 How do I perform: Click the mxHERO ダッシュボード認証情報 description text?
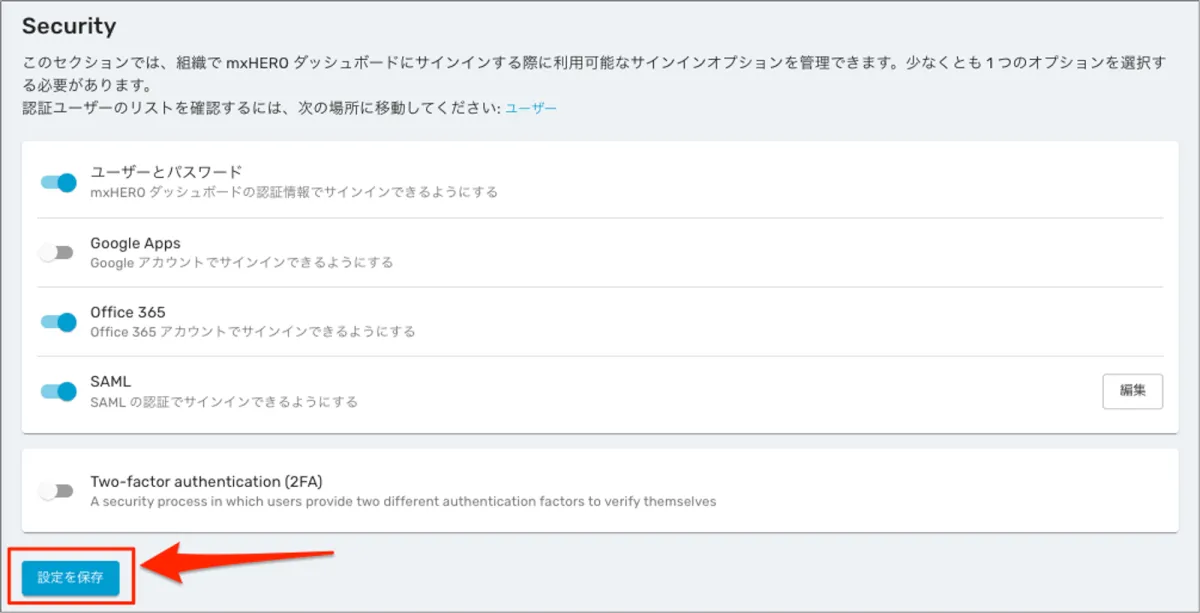(294, 192)
